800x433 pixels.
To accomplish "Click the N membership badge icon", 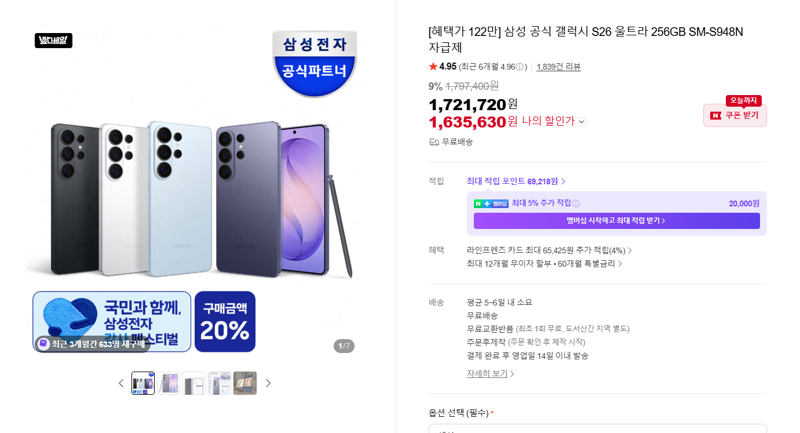I will (x=491, y=203).
